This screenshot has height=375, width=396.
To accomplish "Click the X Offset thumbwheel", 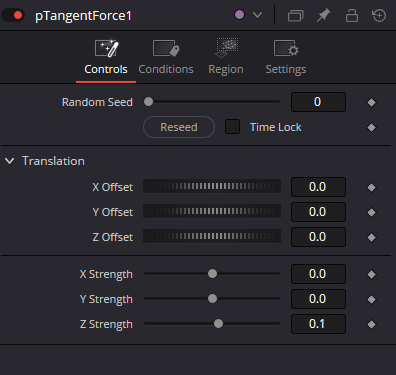I will (x=212, y=186).
